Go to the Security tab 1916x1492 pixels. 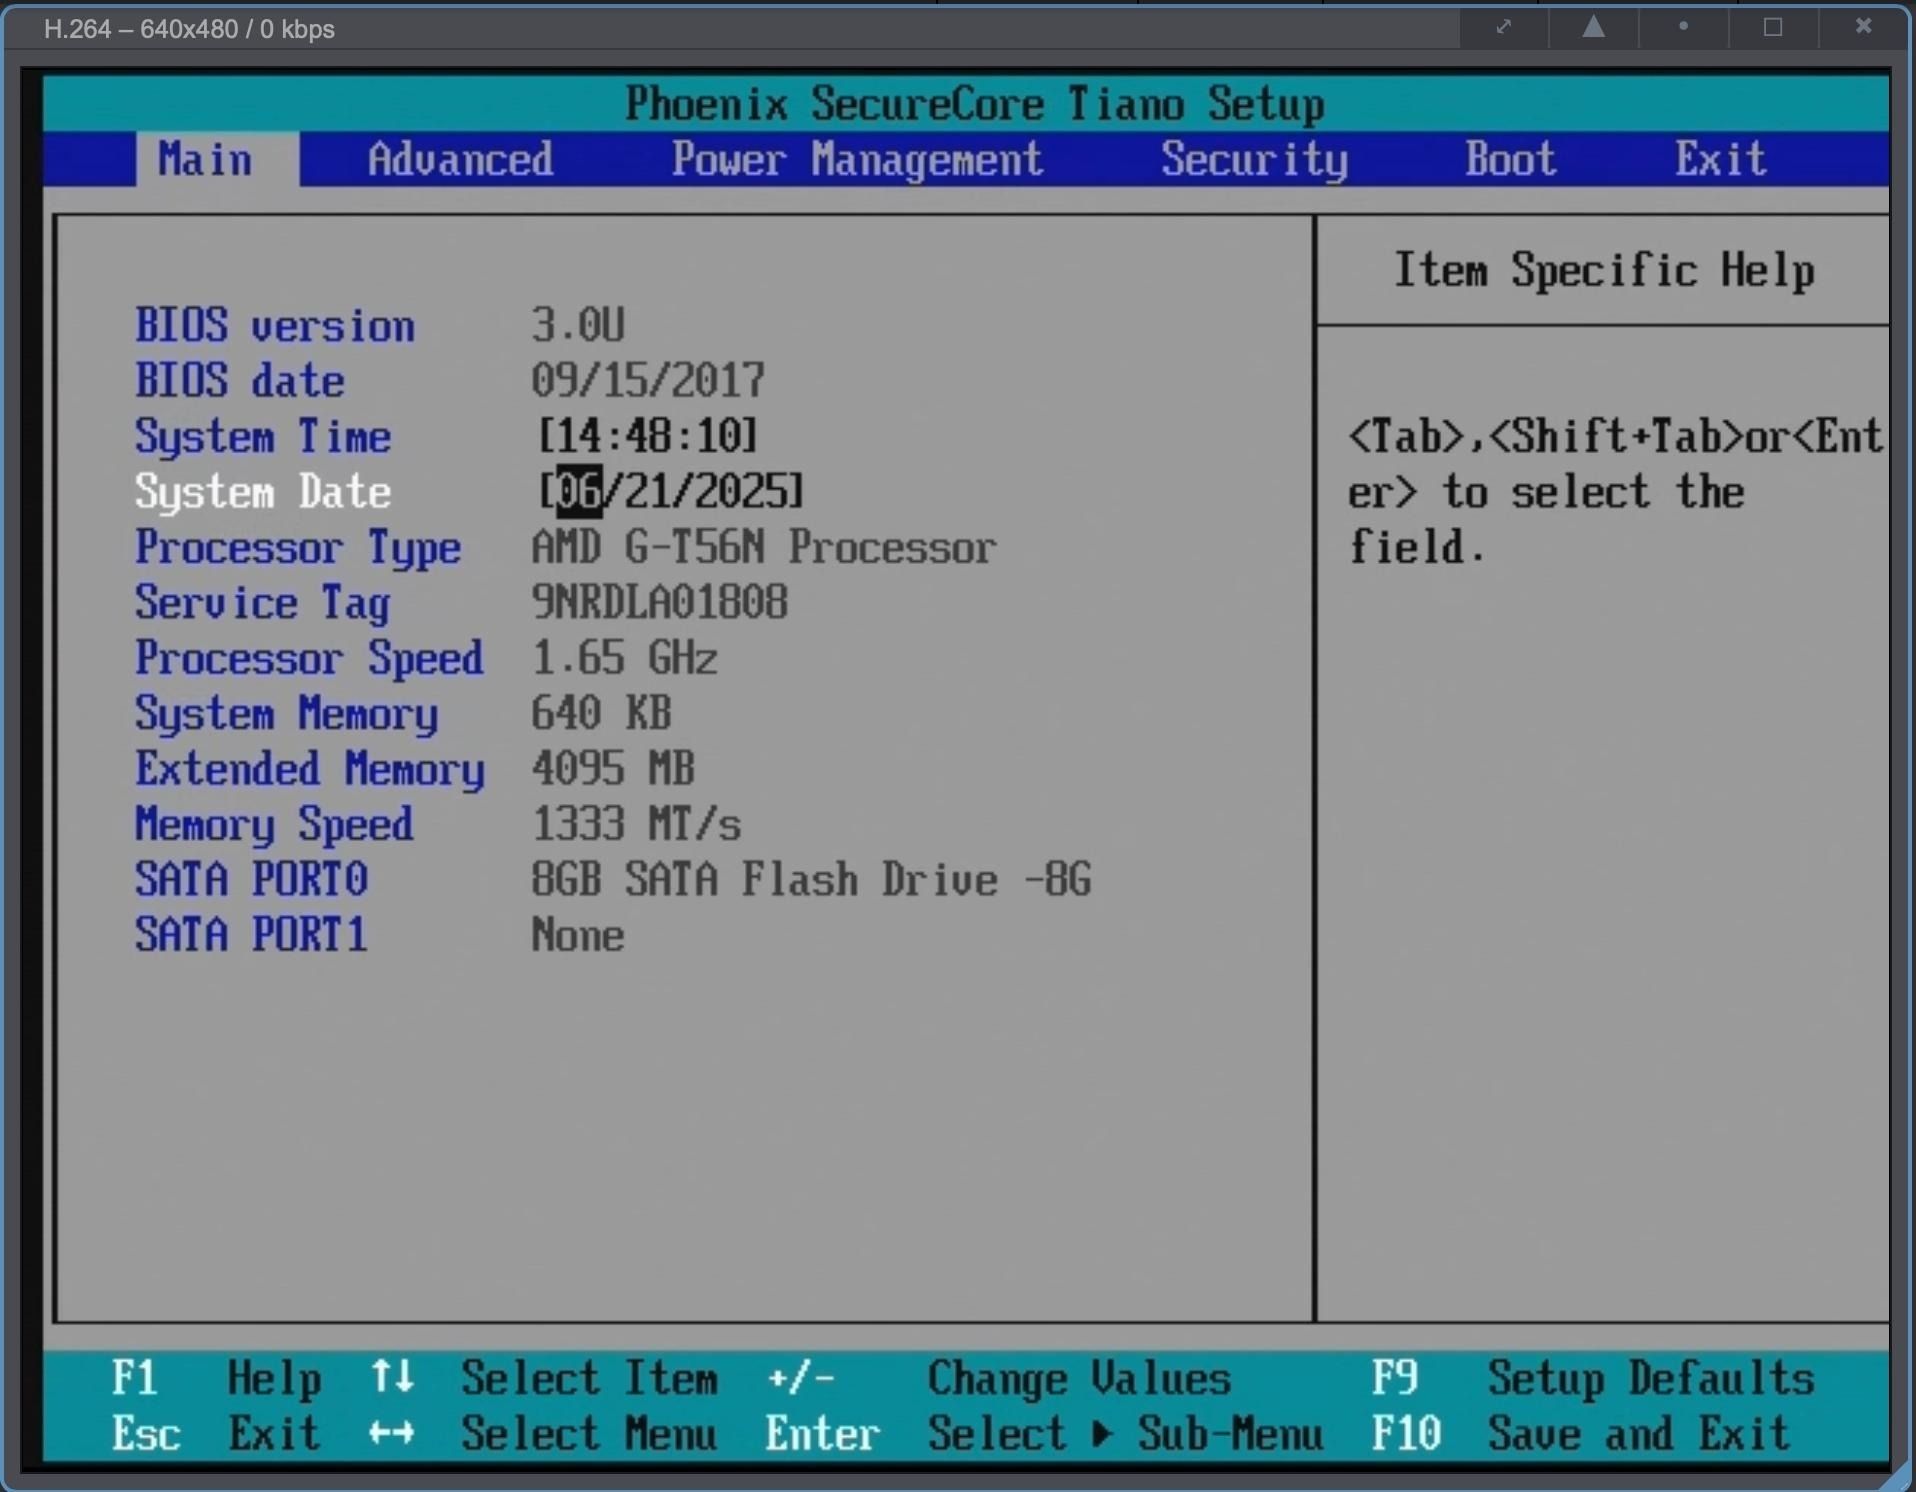pos(1254,160)
